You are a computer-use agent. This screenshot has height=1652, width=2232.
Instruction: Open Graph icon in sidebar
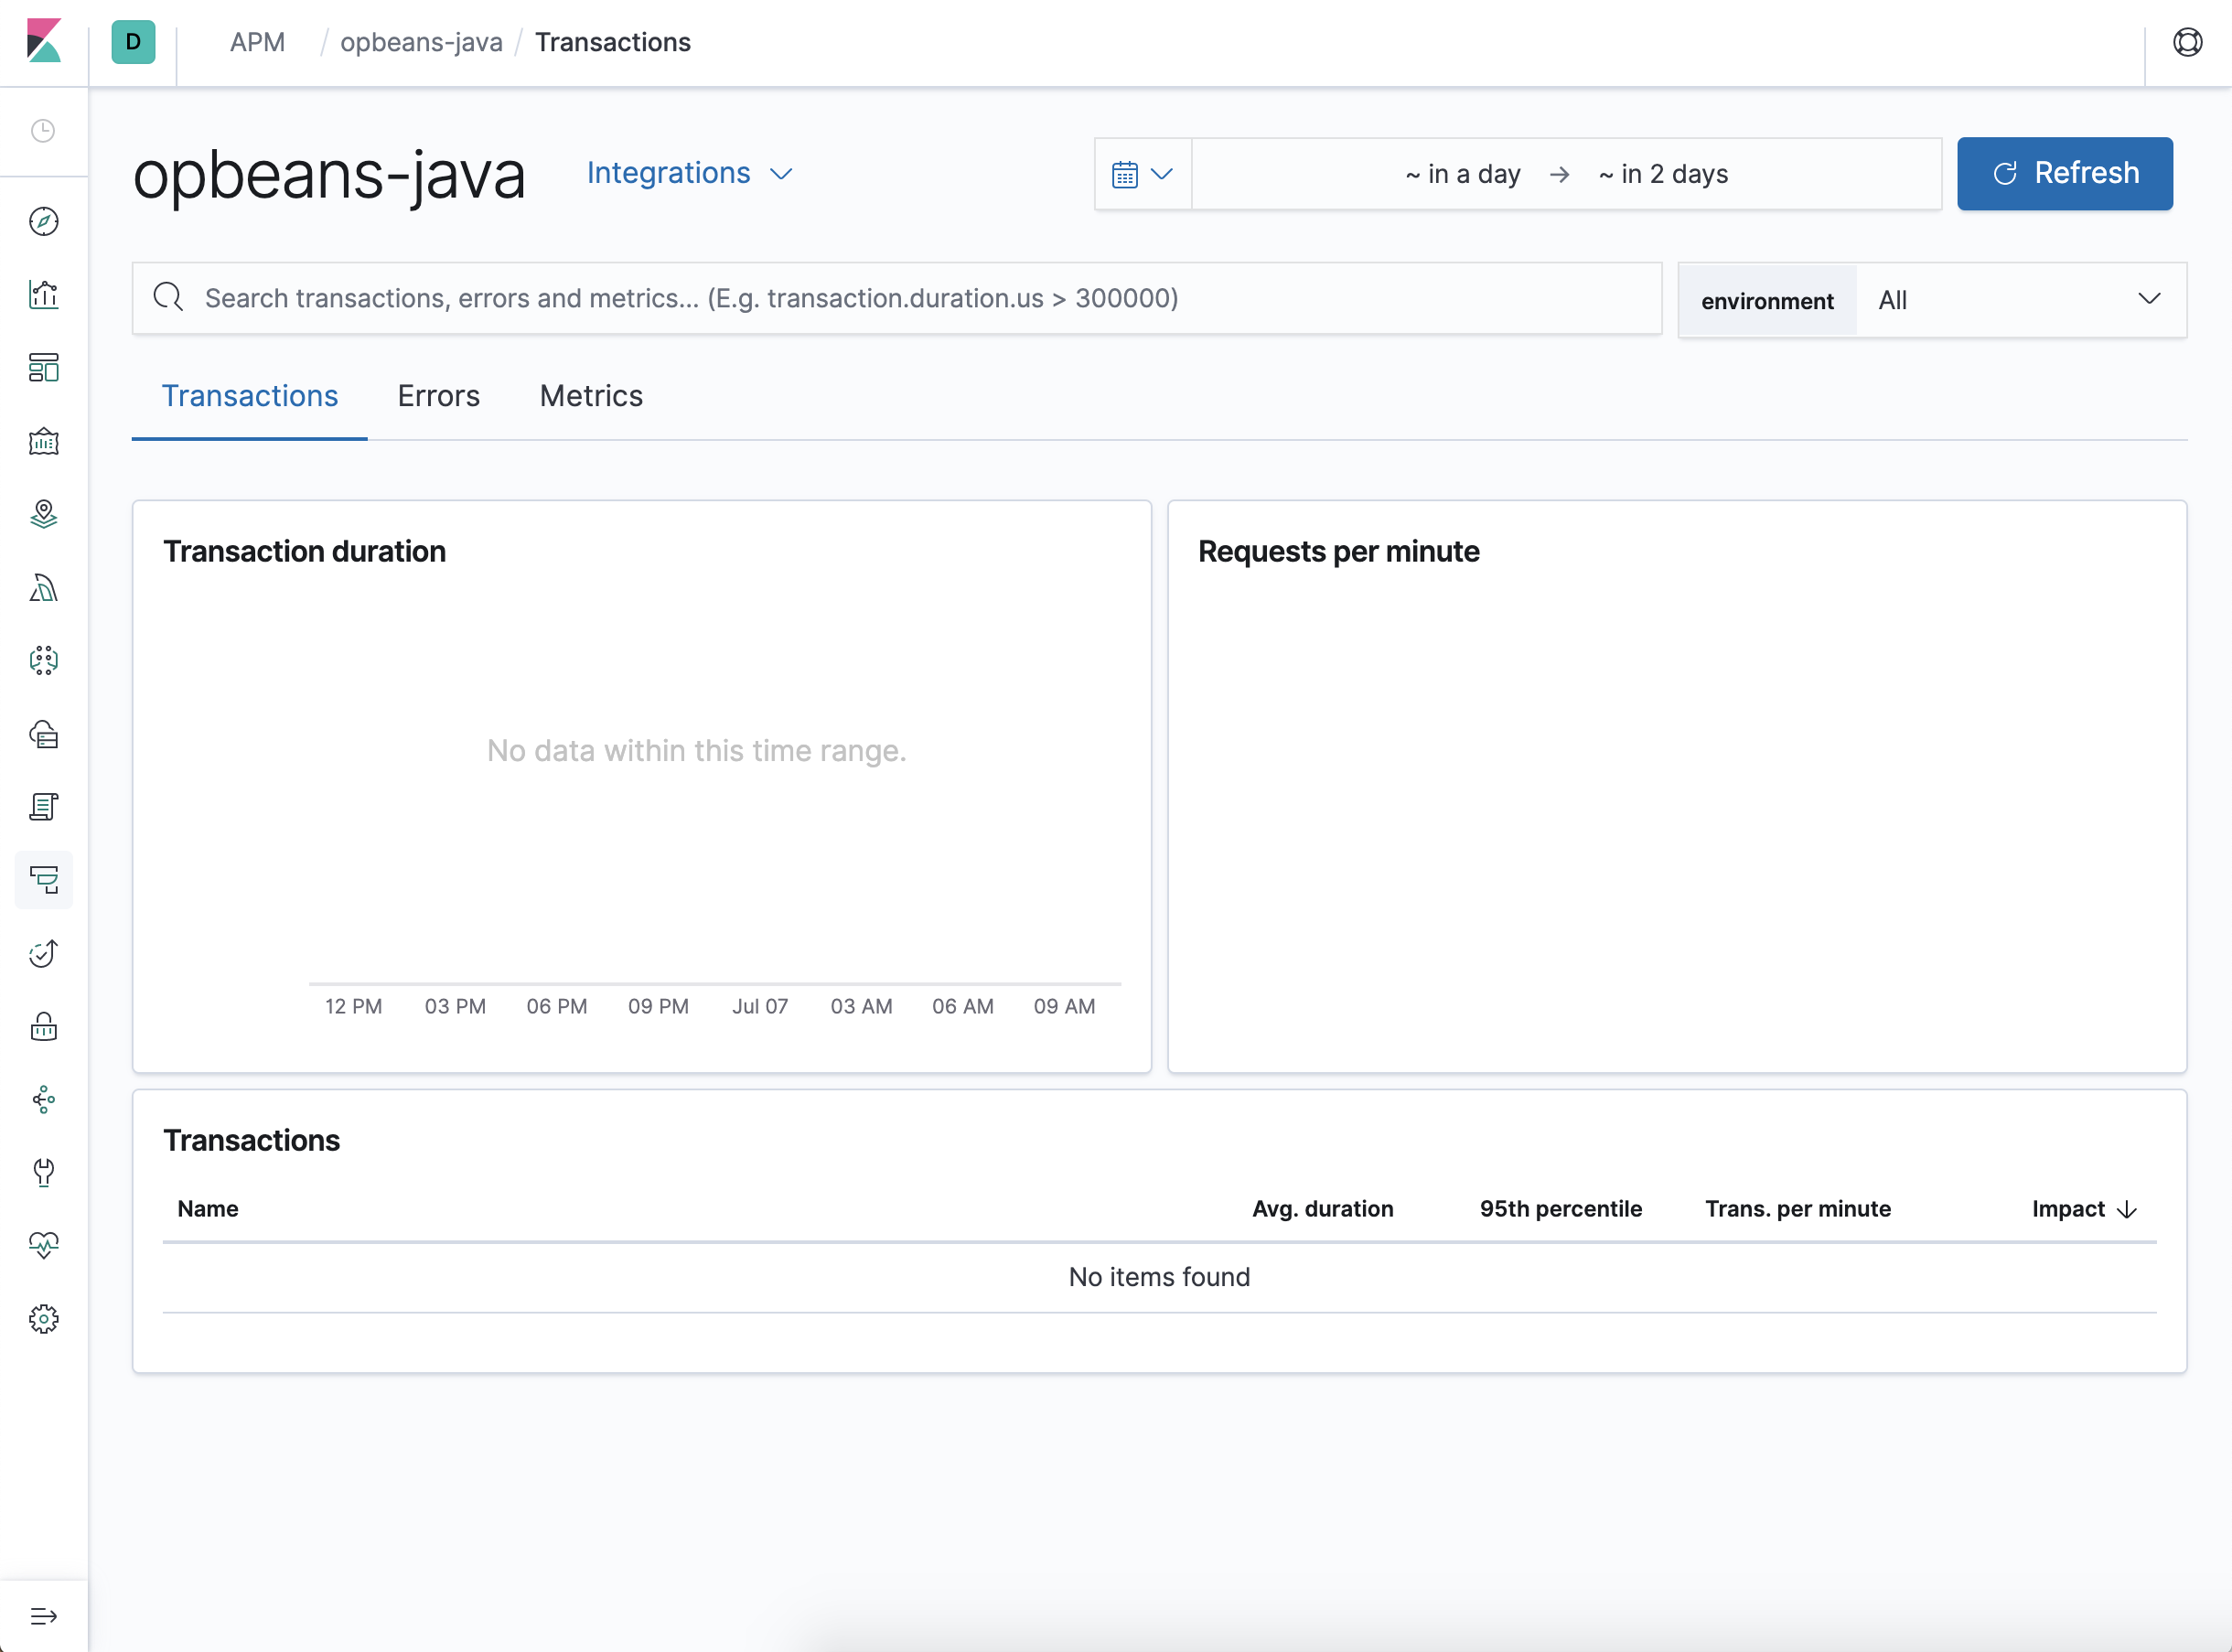44,1100
